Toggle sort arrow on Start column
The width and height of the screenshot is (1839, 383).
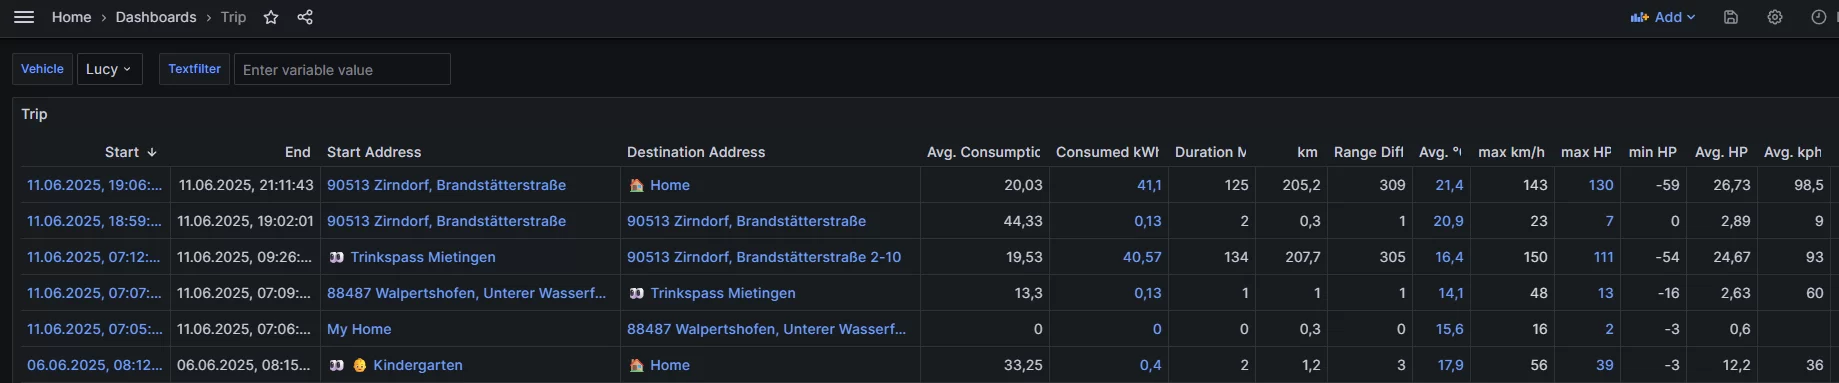[x=152, y=152]
